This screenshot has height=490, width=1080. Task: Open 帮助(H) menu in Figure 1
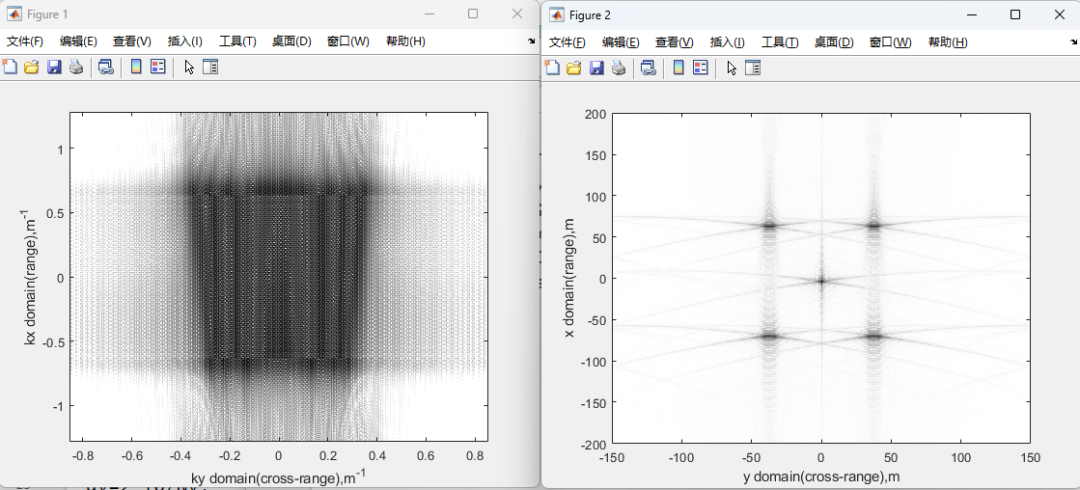[x=406, y=41]
